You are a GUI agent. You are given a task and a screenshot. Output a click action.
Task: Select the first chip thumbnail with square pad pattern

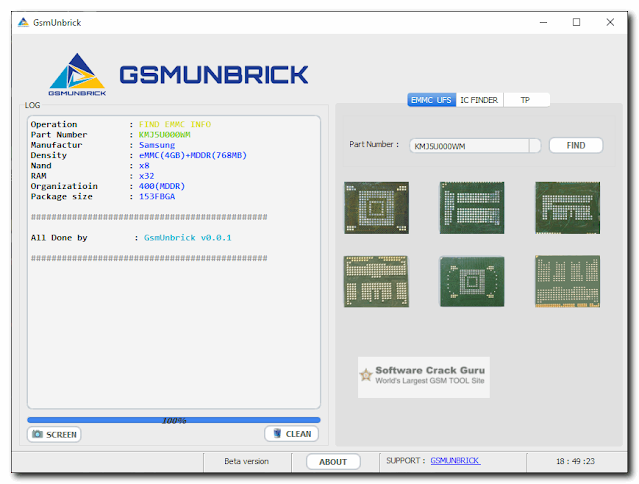[x=376, y=208]
